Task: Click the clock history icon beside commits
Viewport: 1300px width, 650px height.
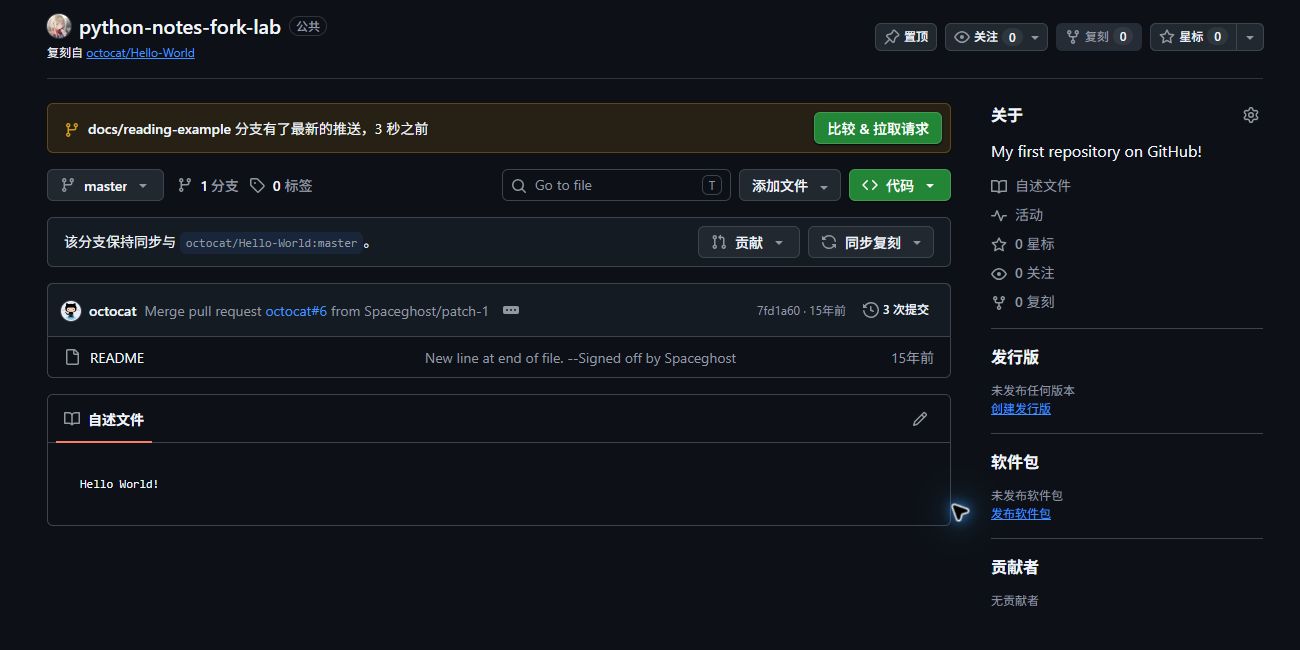Action: tap(870, 310)
